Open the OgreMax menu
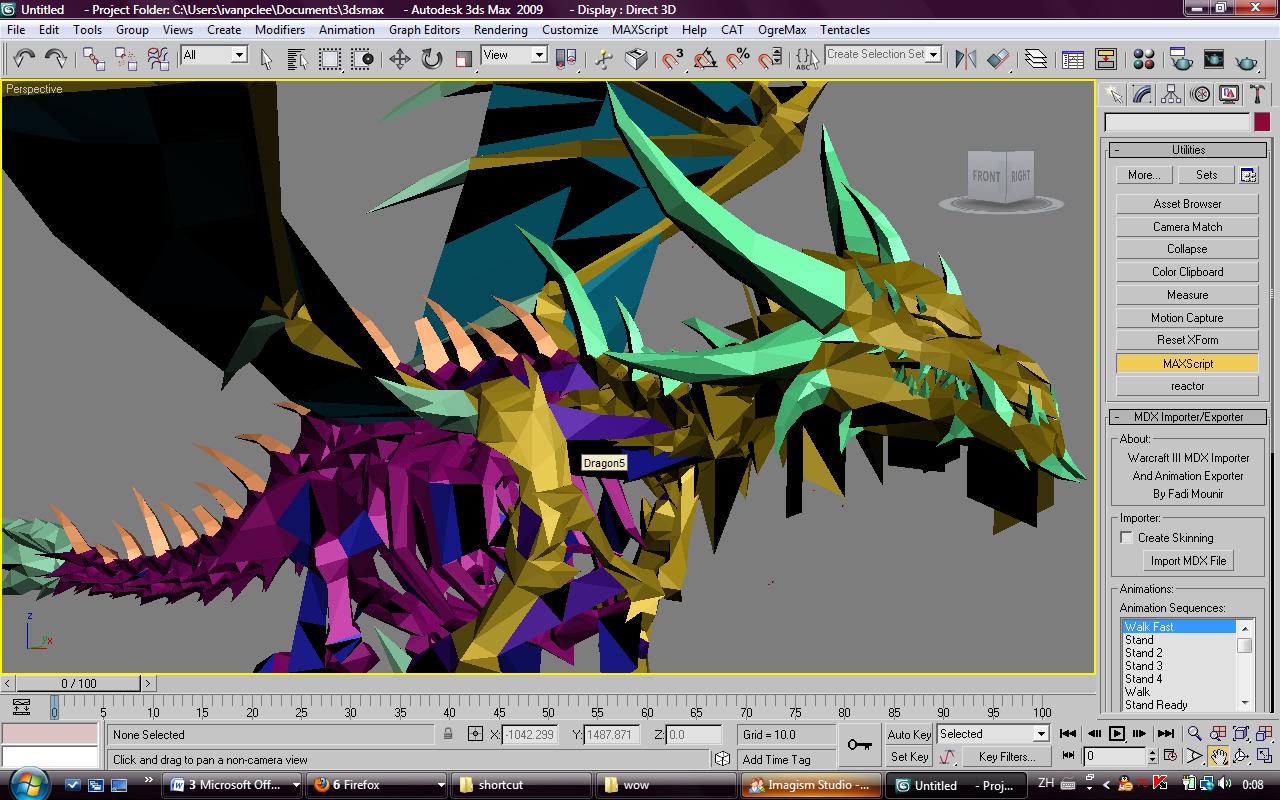Screen dimensions: 1280x800 point(782,30)
